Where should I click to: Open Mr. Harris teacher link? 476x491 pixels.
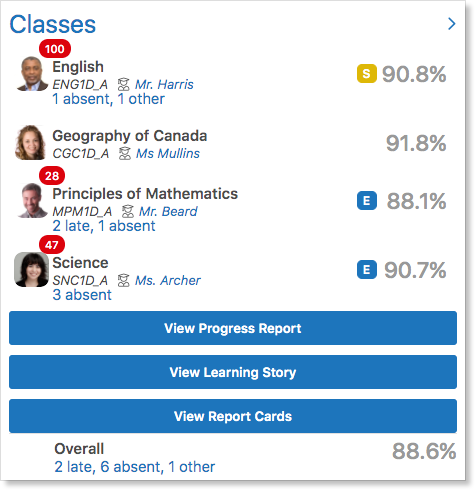pos(164,85)
